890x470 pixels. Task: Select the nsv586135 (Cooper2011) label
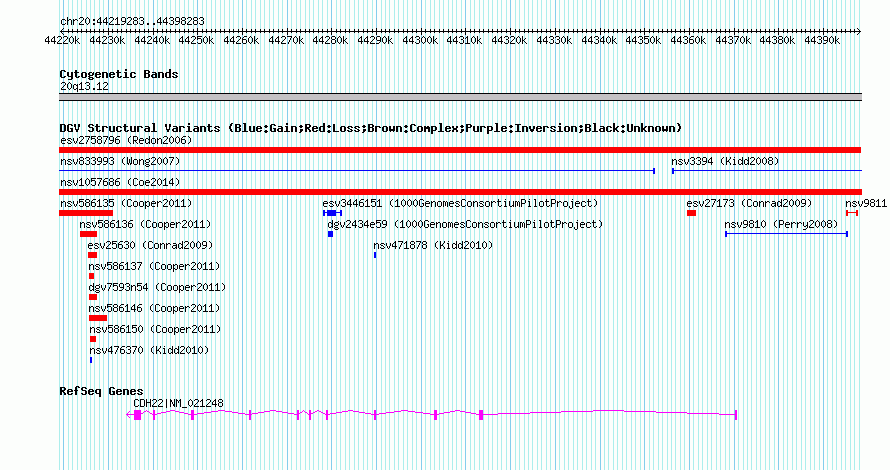tap(126, 203)
